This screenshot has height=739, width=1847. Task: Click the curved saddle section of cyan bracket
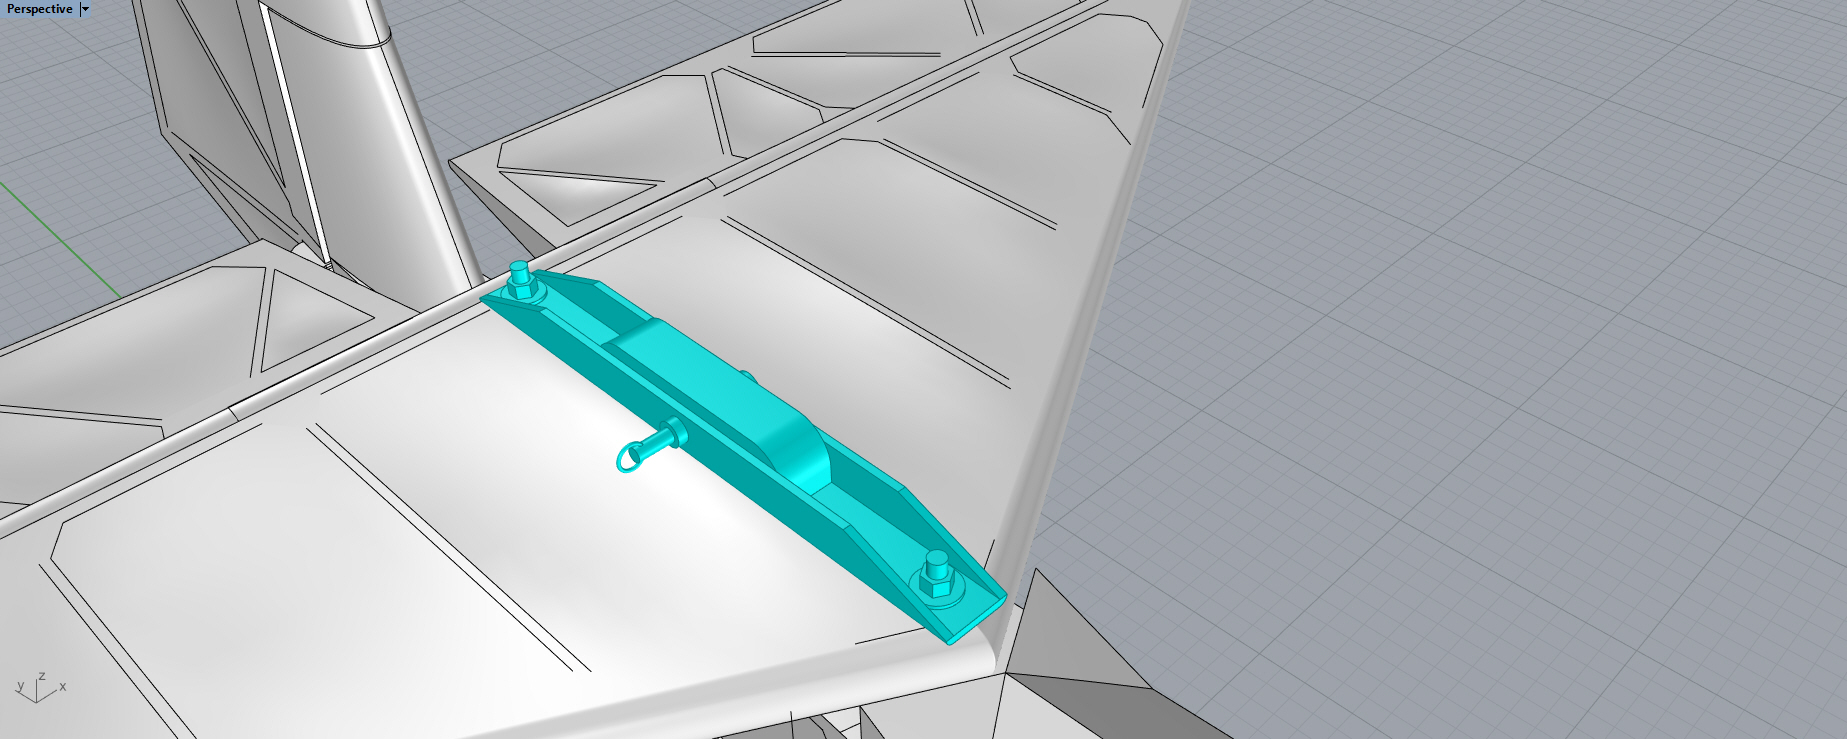point(800,452)
